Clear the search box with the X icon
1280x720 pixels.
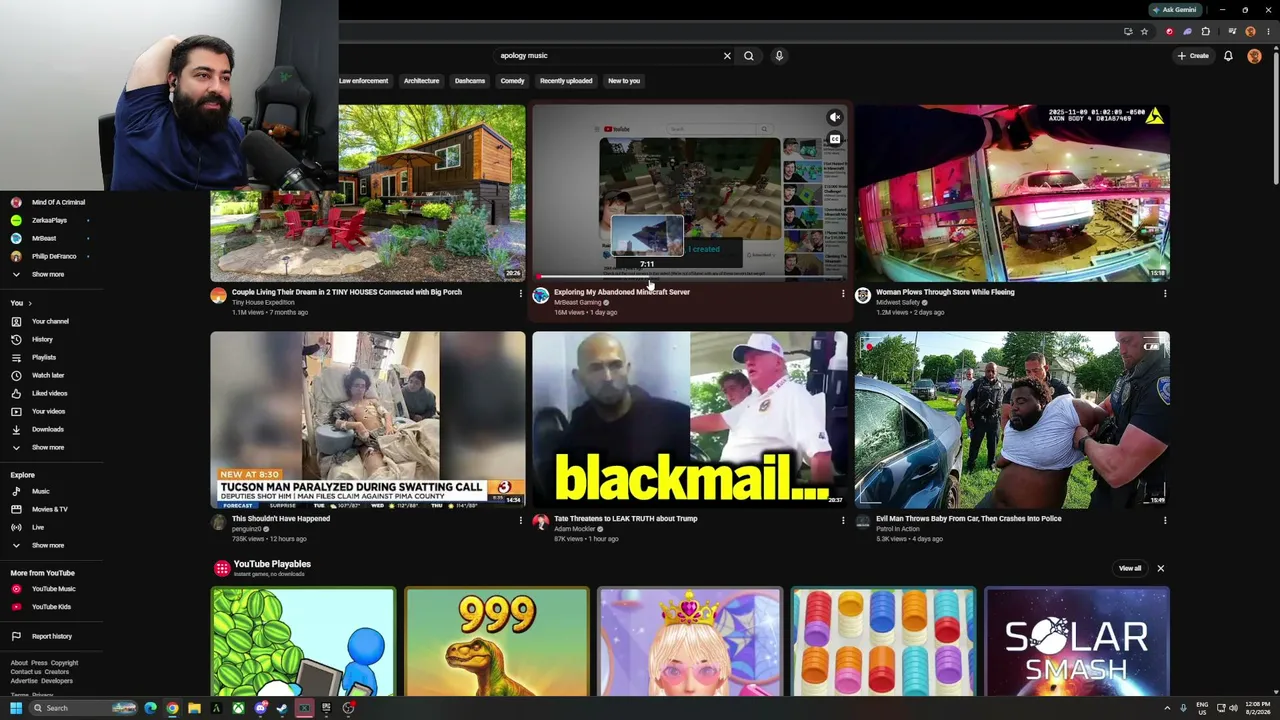point(727,56)
